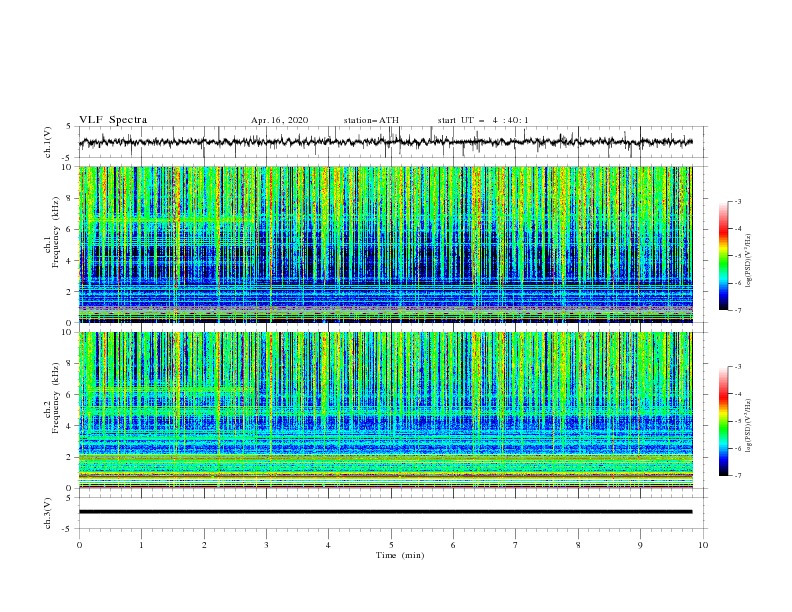This screenshot has height=612, width=792.
Task: Click the "Time (min)" axis label
Action: 400,555
